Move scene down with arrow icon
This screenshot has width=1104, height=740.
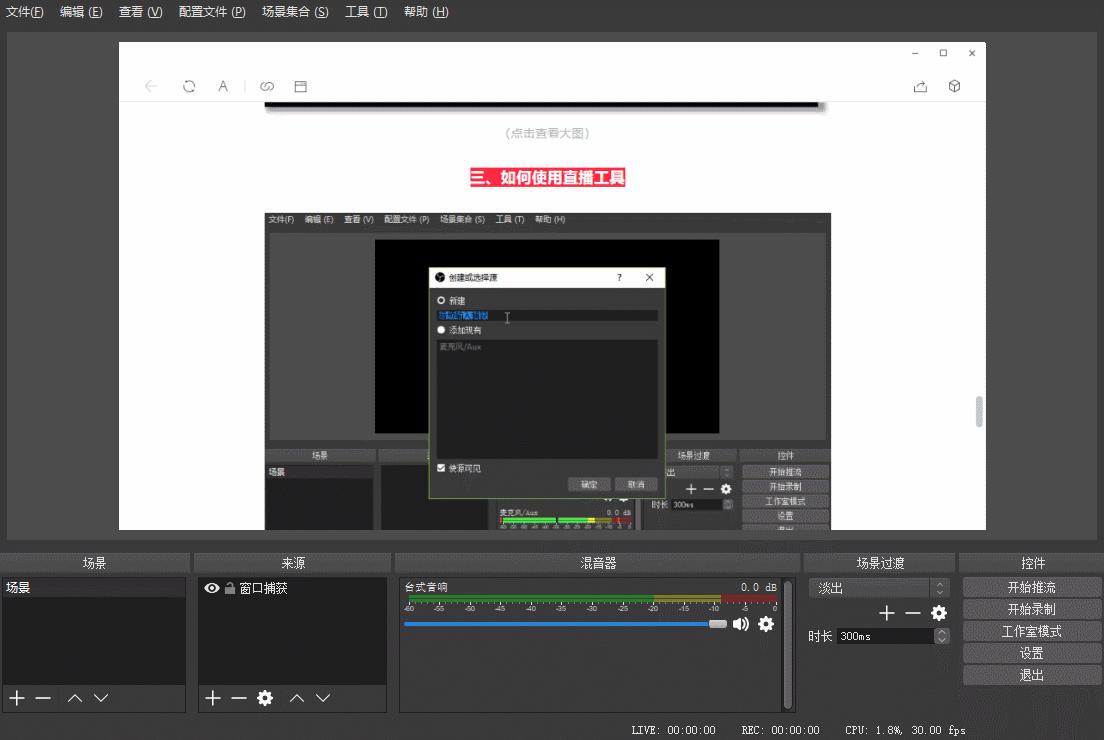101,698
